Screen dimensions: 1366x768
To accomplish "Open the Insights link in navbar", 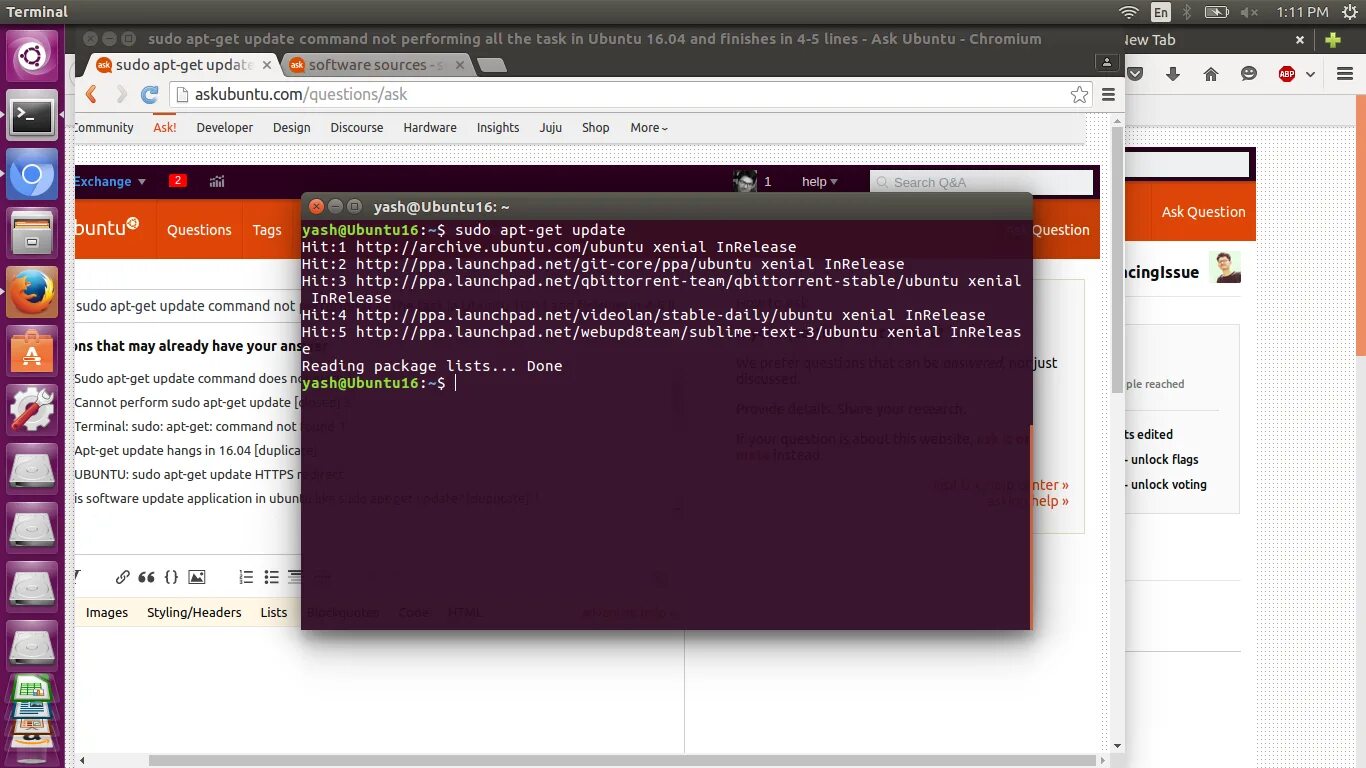I will [x=498, y=128].
